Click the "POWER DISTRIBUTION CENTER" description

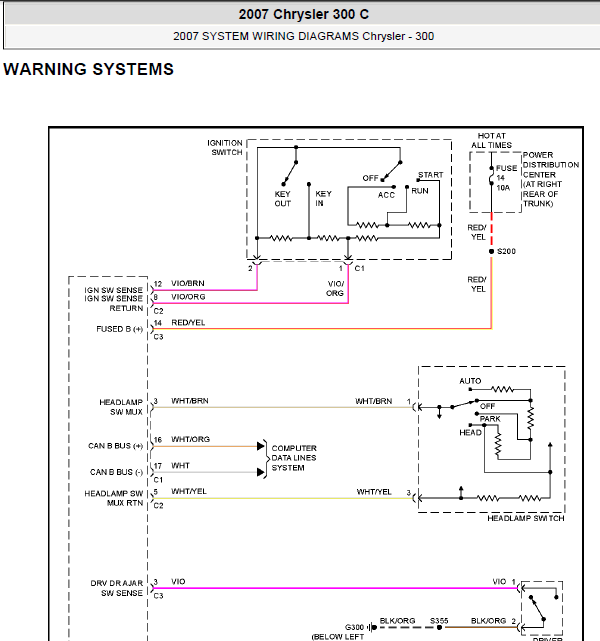[x=551, y=179]
